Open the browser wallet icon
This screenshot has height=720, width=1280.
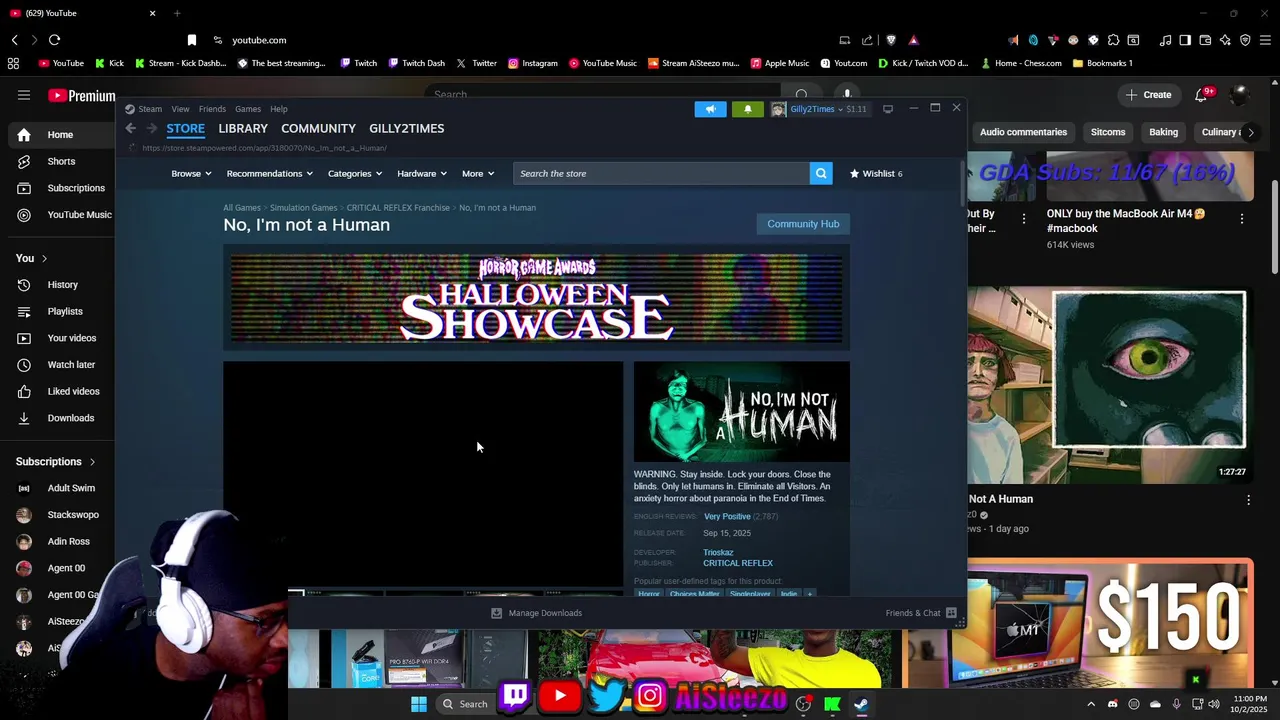1205,40
